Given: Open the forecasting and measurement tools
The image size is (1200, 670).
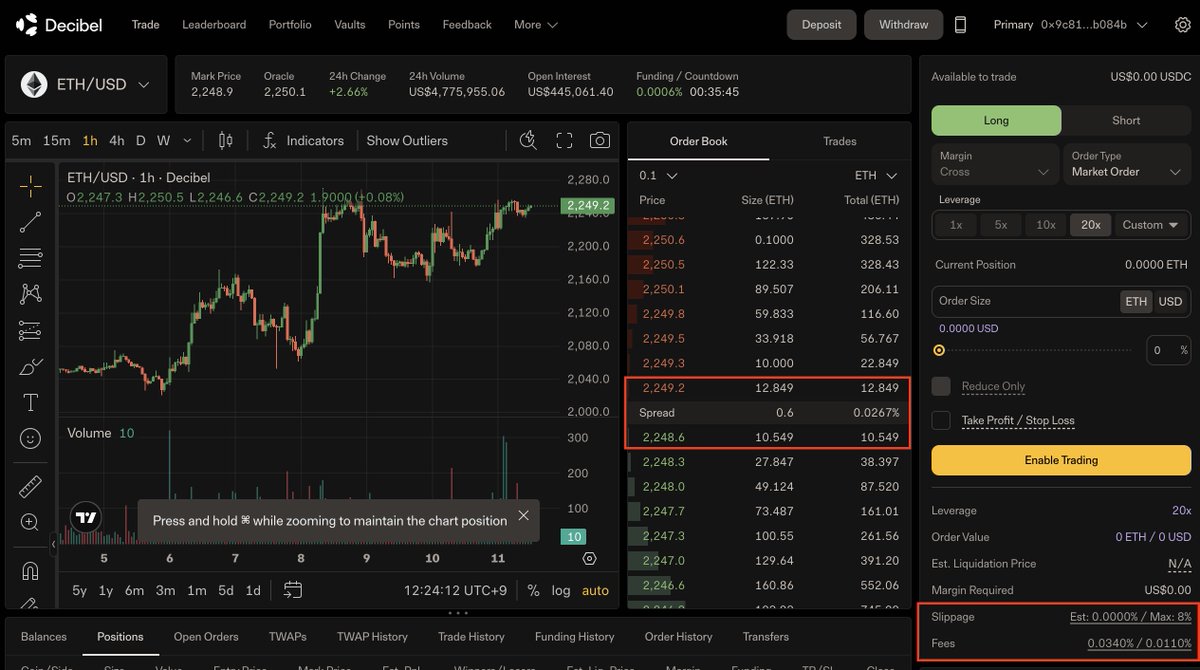Looking at the screenshot, I should tap(30, 330).
